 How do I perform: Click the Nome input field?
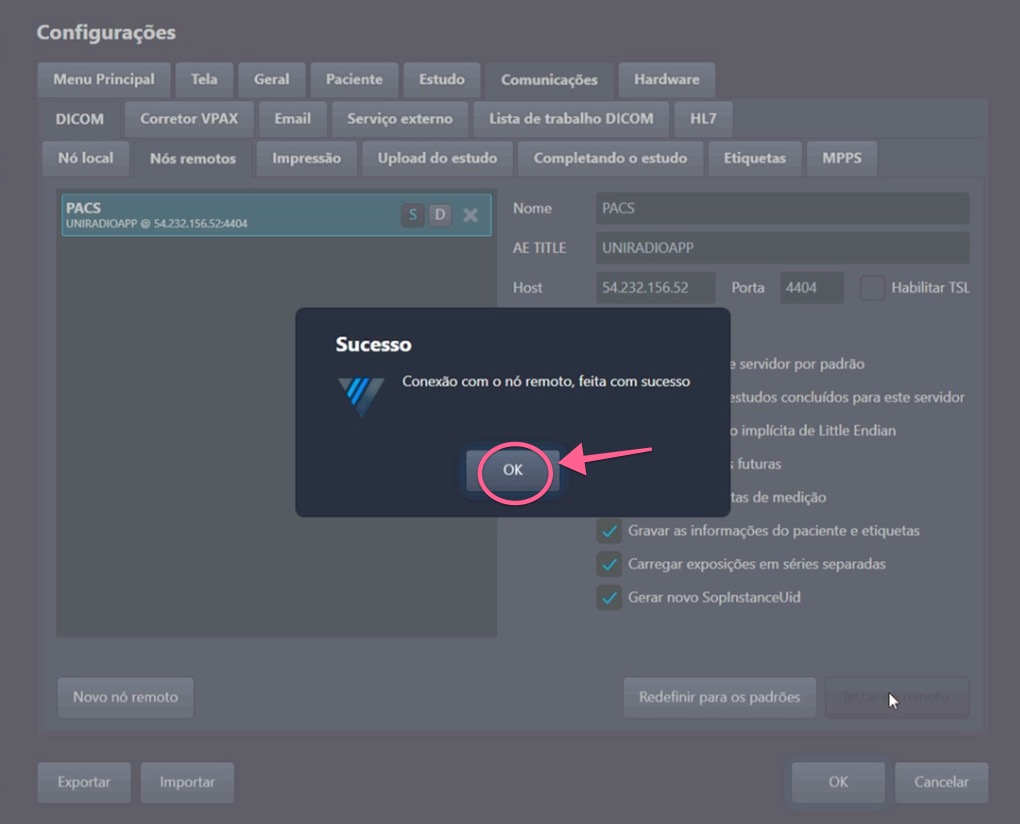tap(783, 208)
